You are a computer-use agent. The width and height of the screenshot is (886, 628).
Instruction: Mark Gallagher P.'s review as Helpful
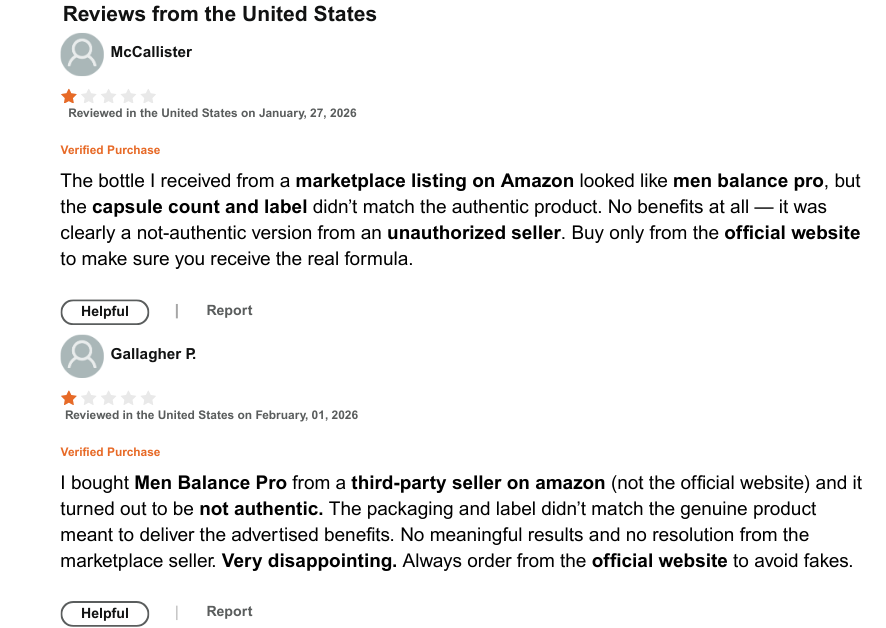click(105, 613)
